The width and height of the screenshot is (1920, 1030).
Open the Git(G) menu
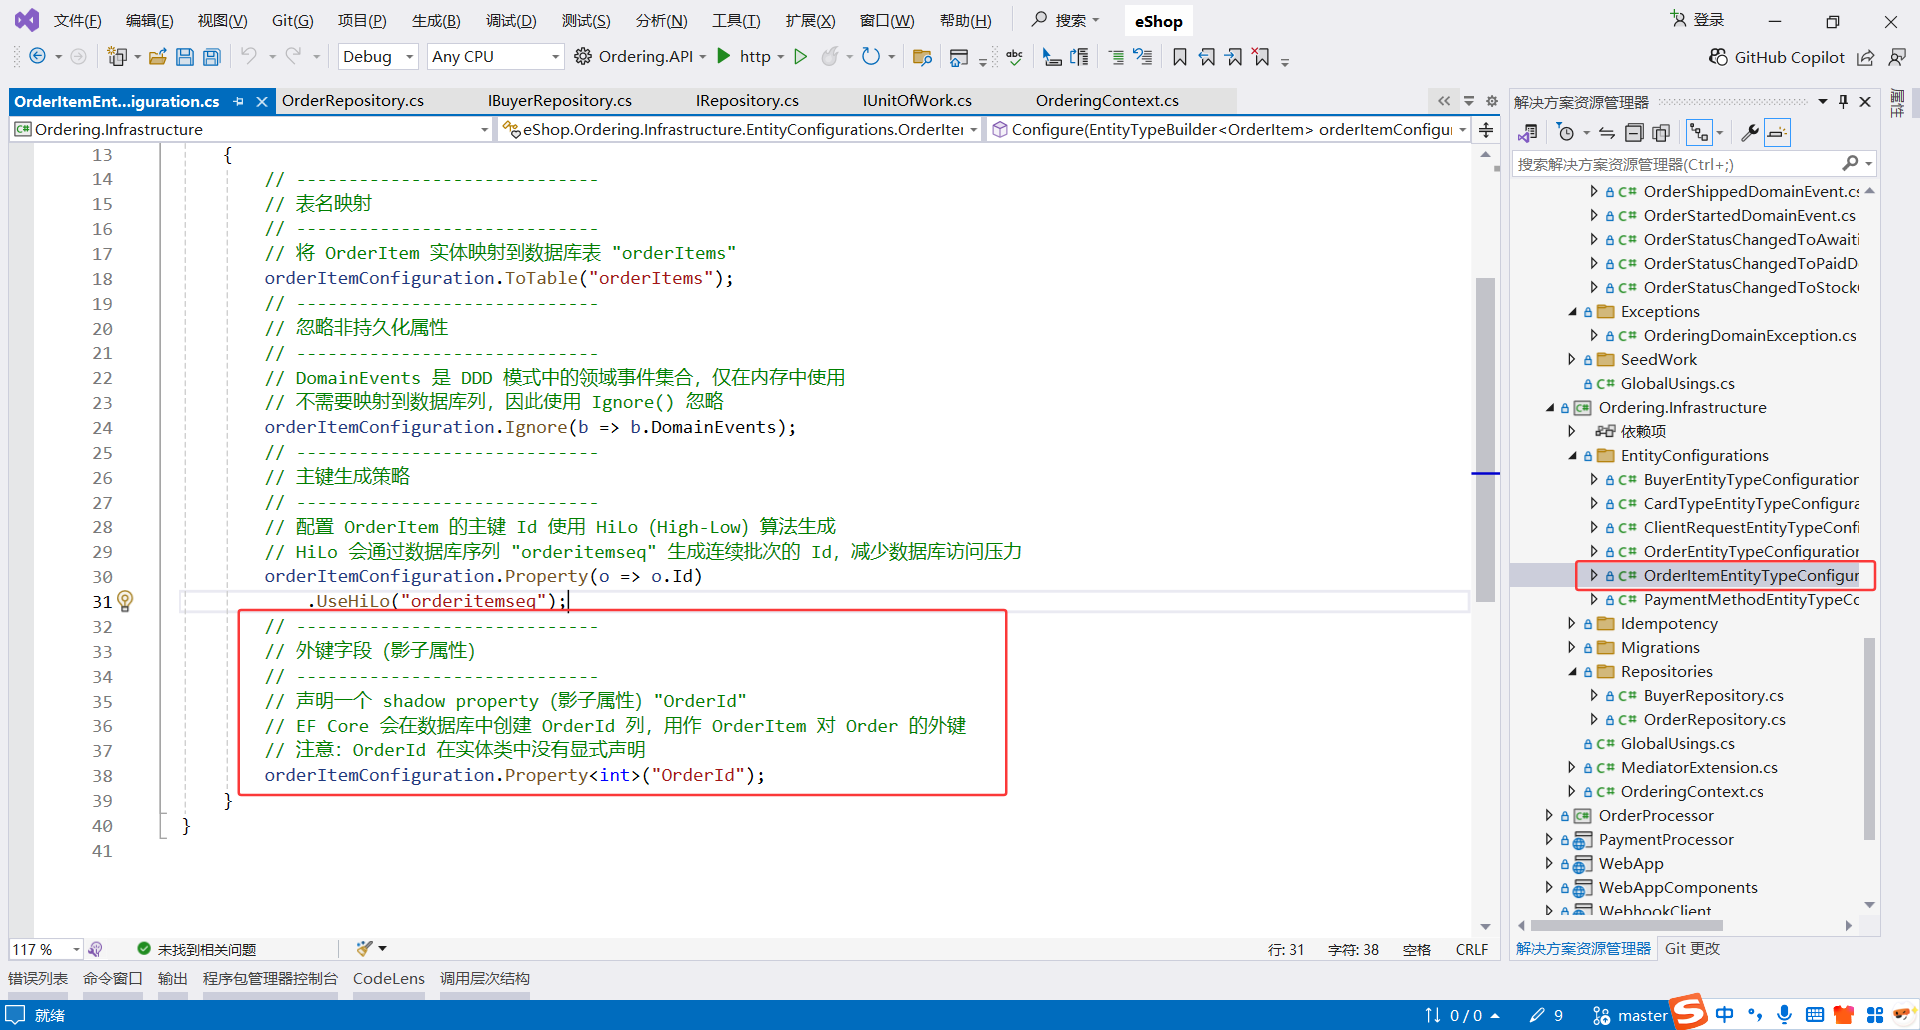(x=292, y=20)
